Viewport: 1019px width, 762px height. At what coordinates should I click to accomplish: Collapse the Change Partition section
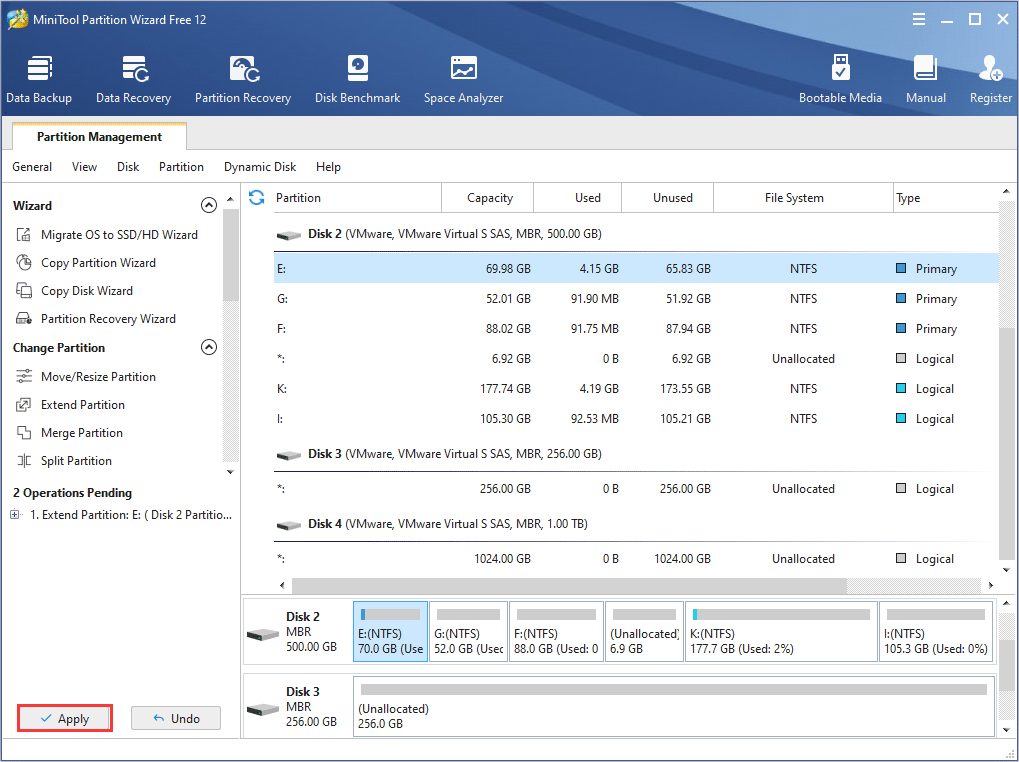[x=209, y=348]
